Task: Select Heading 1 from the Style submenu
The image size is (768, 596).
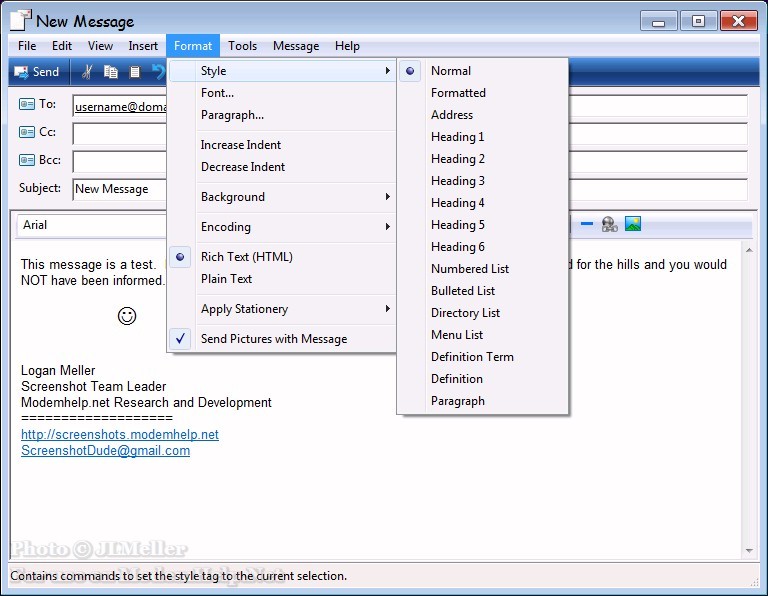Action: point(457,137)
